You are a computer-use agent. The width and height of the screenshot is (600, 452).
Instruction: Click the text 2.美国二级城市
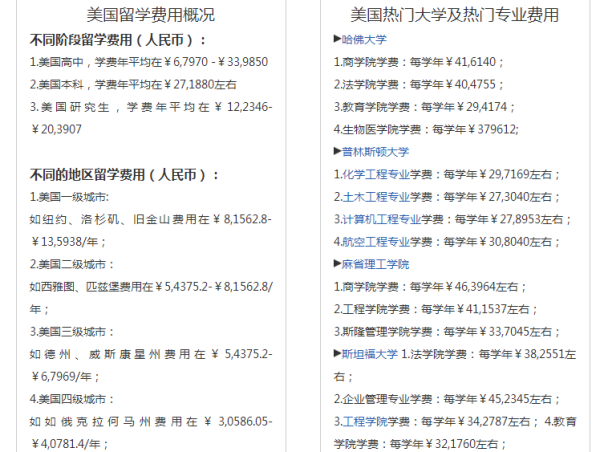point(72,264)
